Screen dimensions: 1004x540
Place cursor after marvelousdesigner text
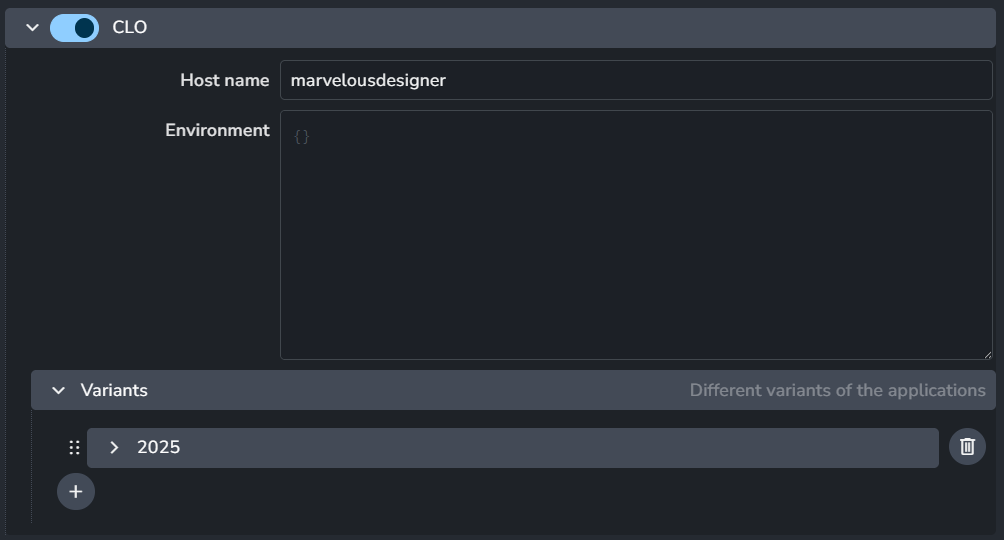[447, 80]
